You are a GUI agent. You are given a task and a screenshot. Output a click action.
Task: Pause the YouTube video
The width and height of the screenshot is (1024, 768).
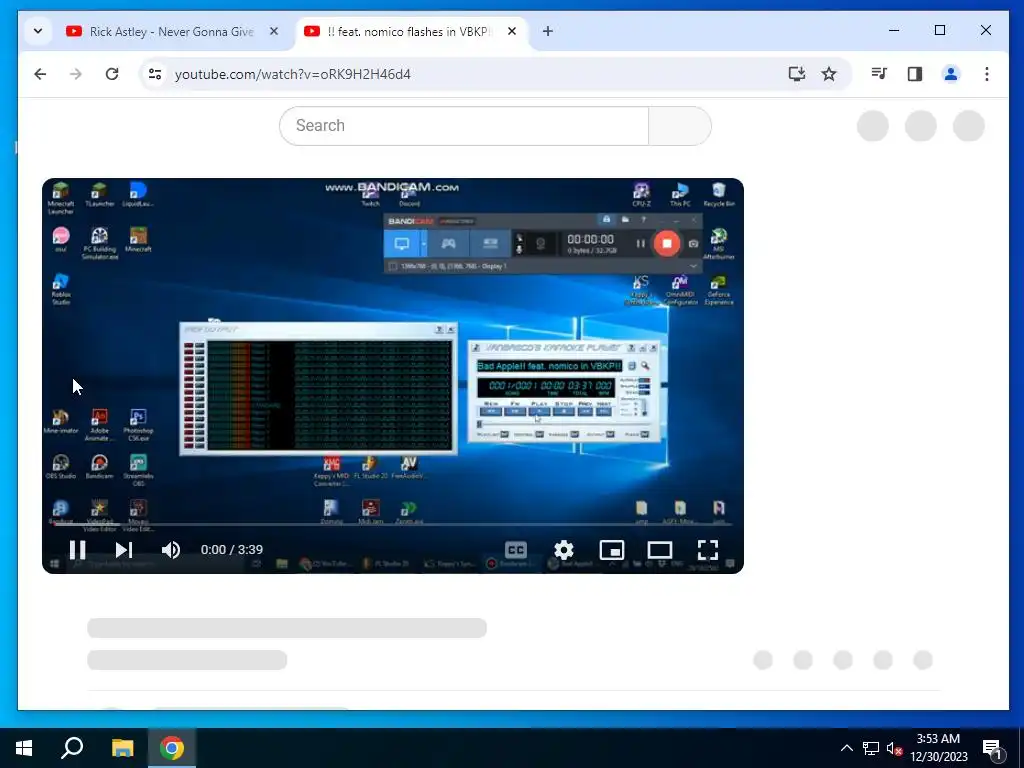77,550
